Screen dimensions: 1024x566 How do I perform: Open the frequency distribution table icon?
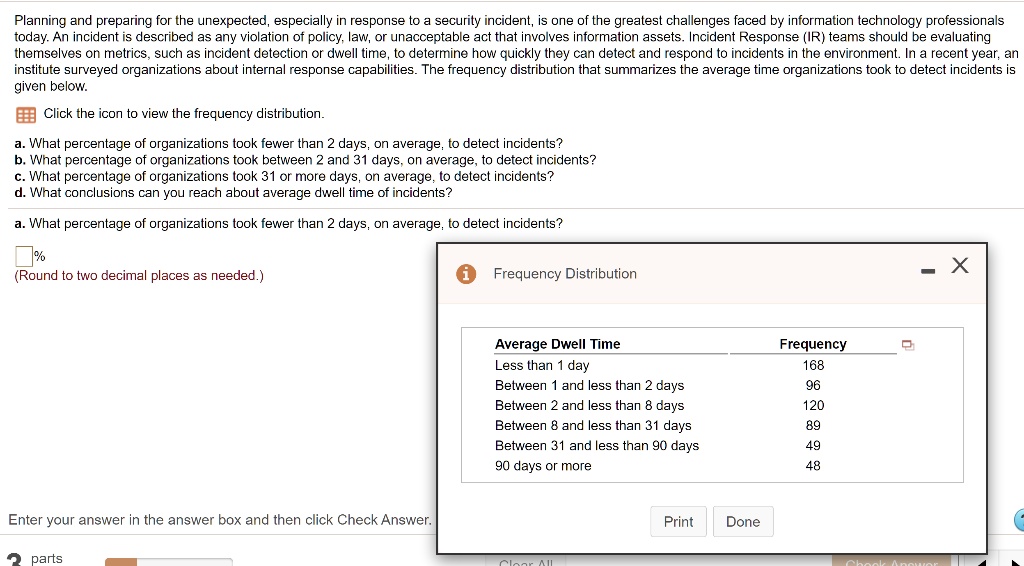[x=26, y=114]
